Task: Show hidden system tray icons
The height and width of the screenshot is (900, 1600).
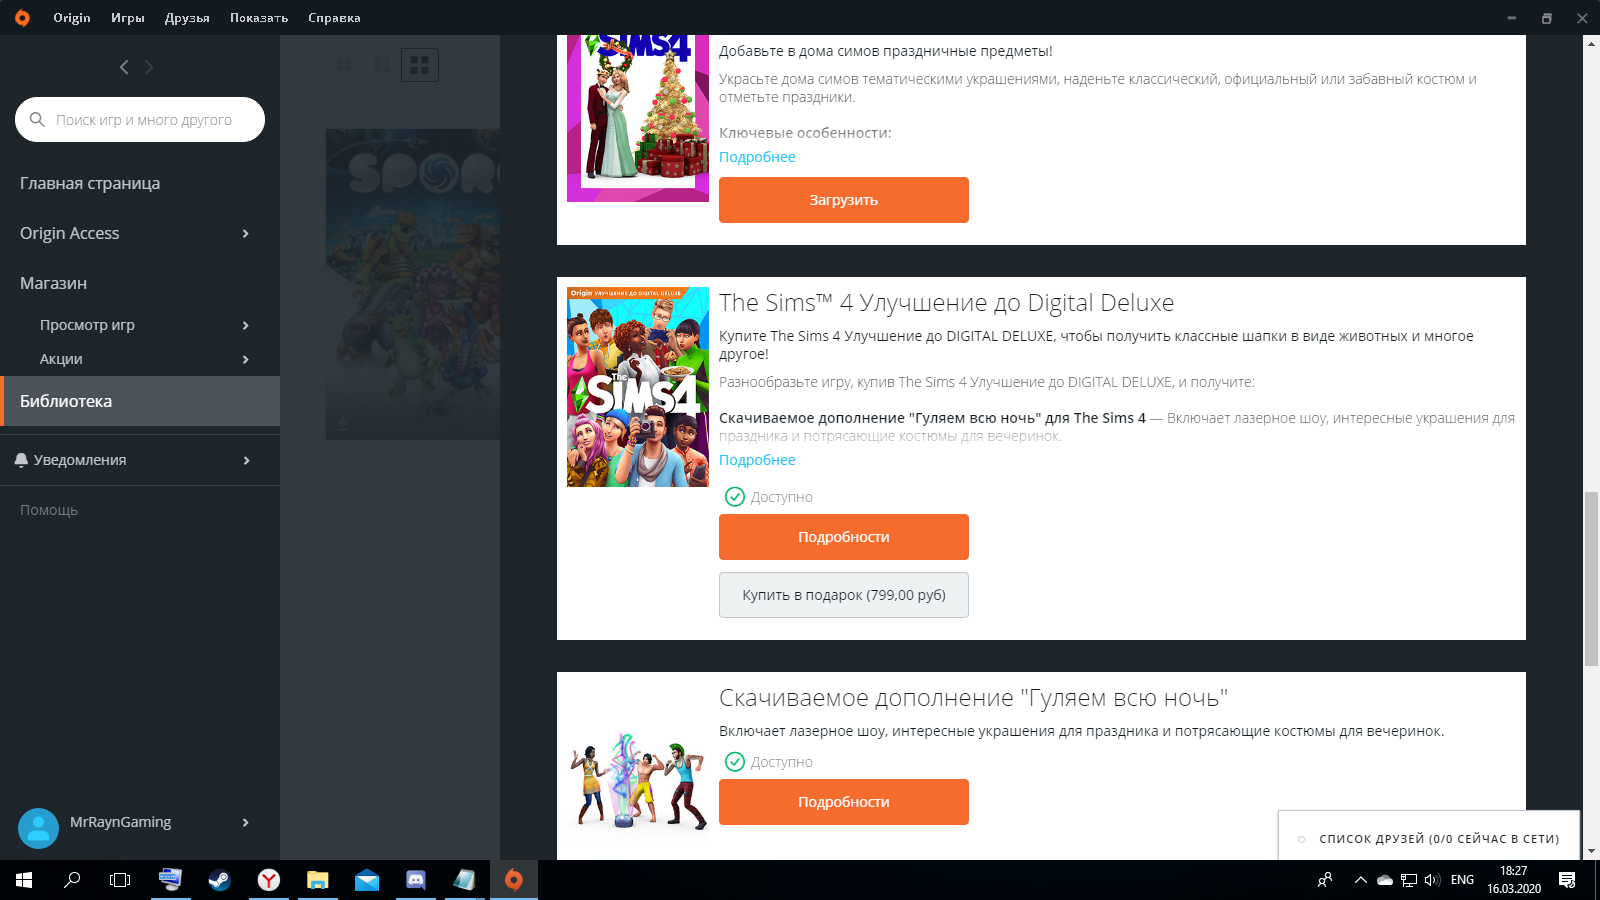Action: pyautogui.click(x=1360, y=880)
